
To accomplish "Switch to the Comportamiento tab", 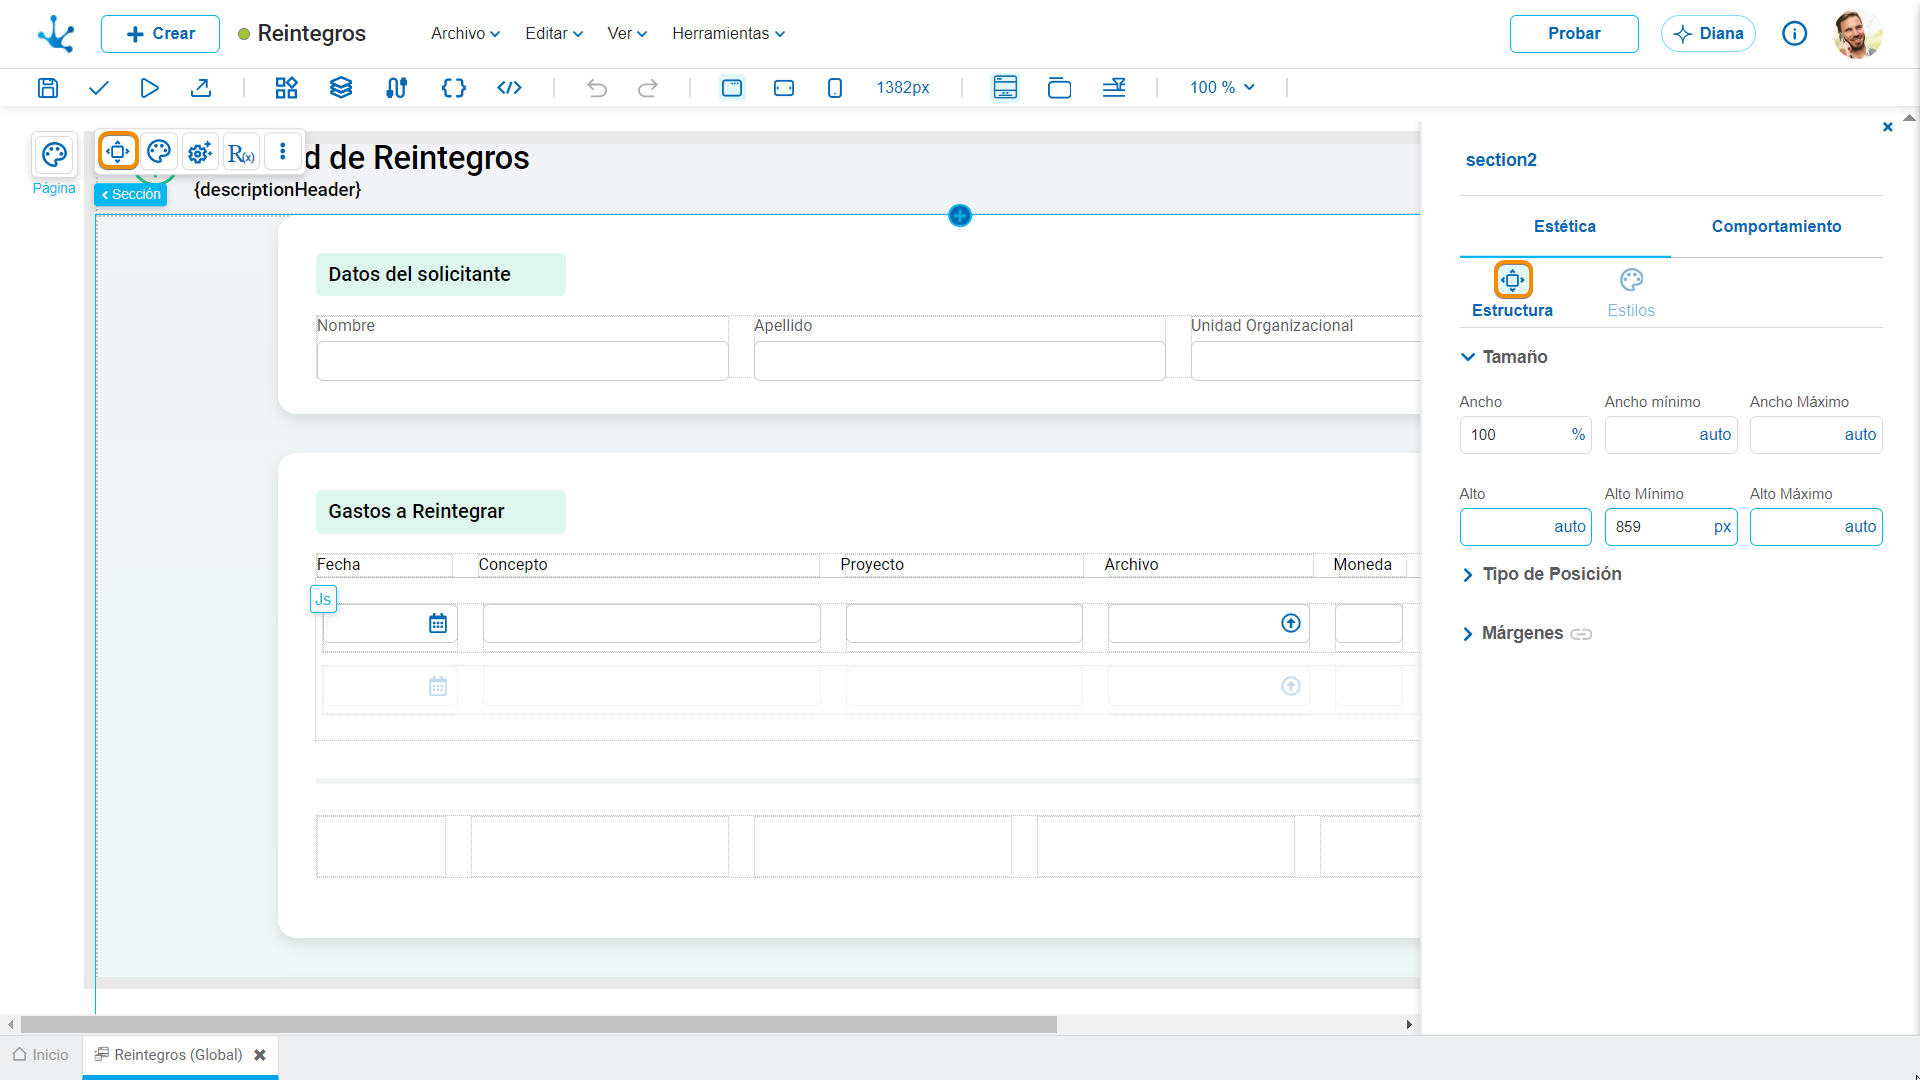I will [x=1776, y=227].
